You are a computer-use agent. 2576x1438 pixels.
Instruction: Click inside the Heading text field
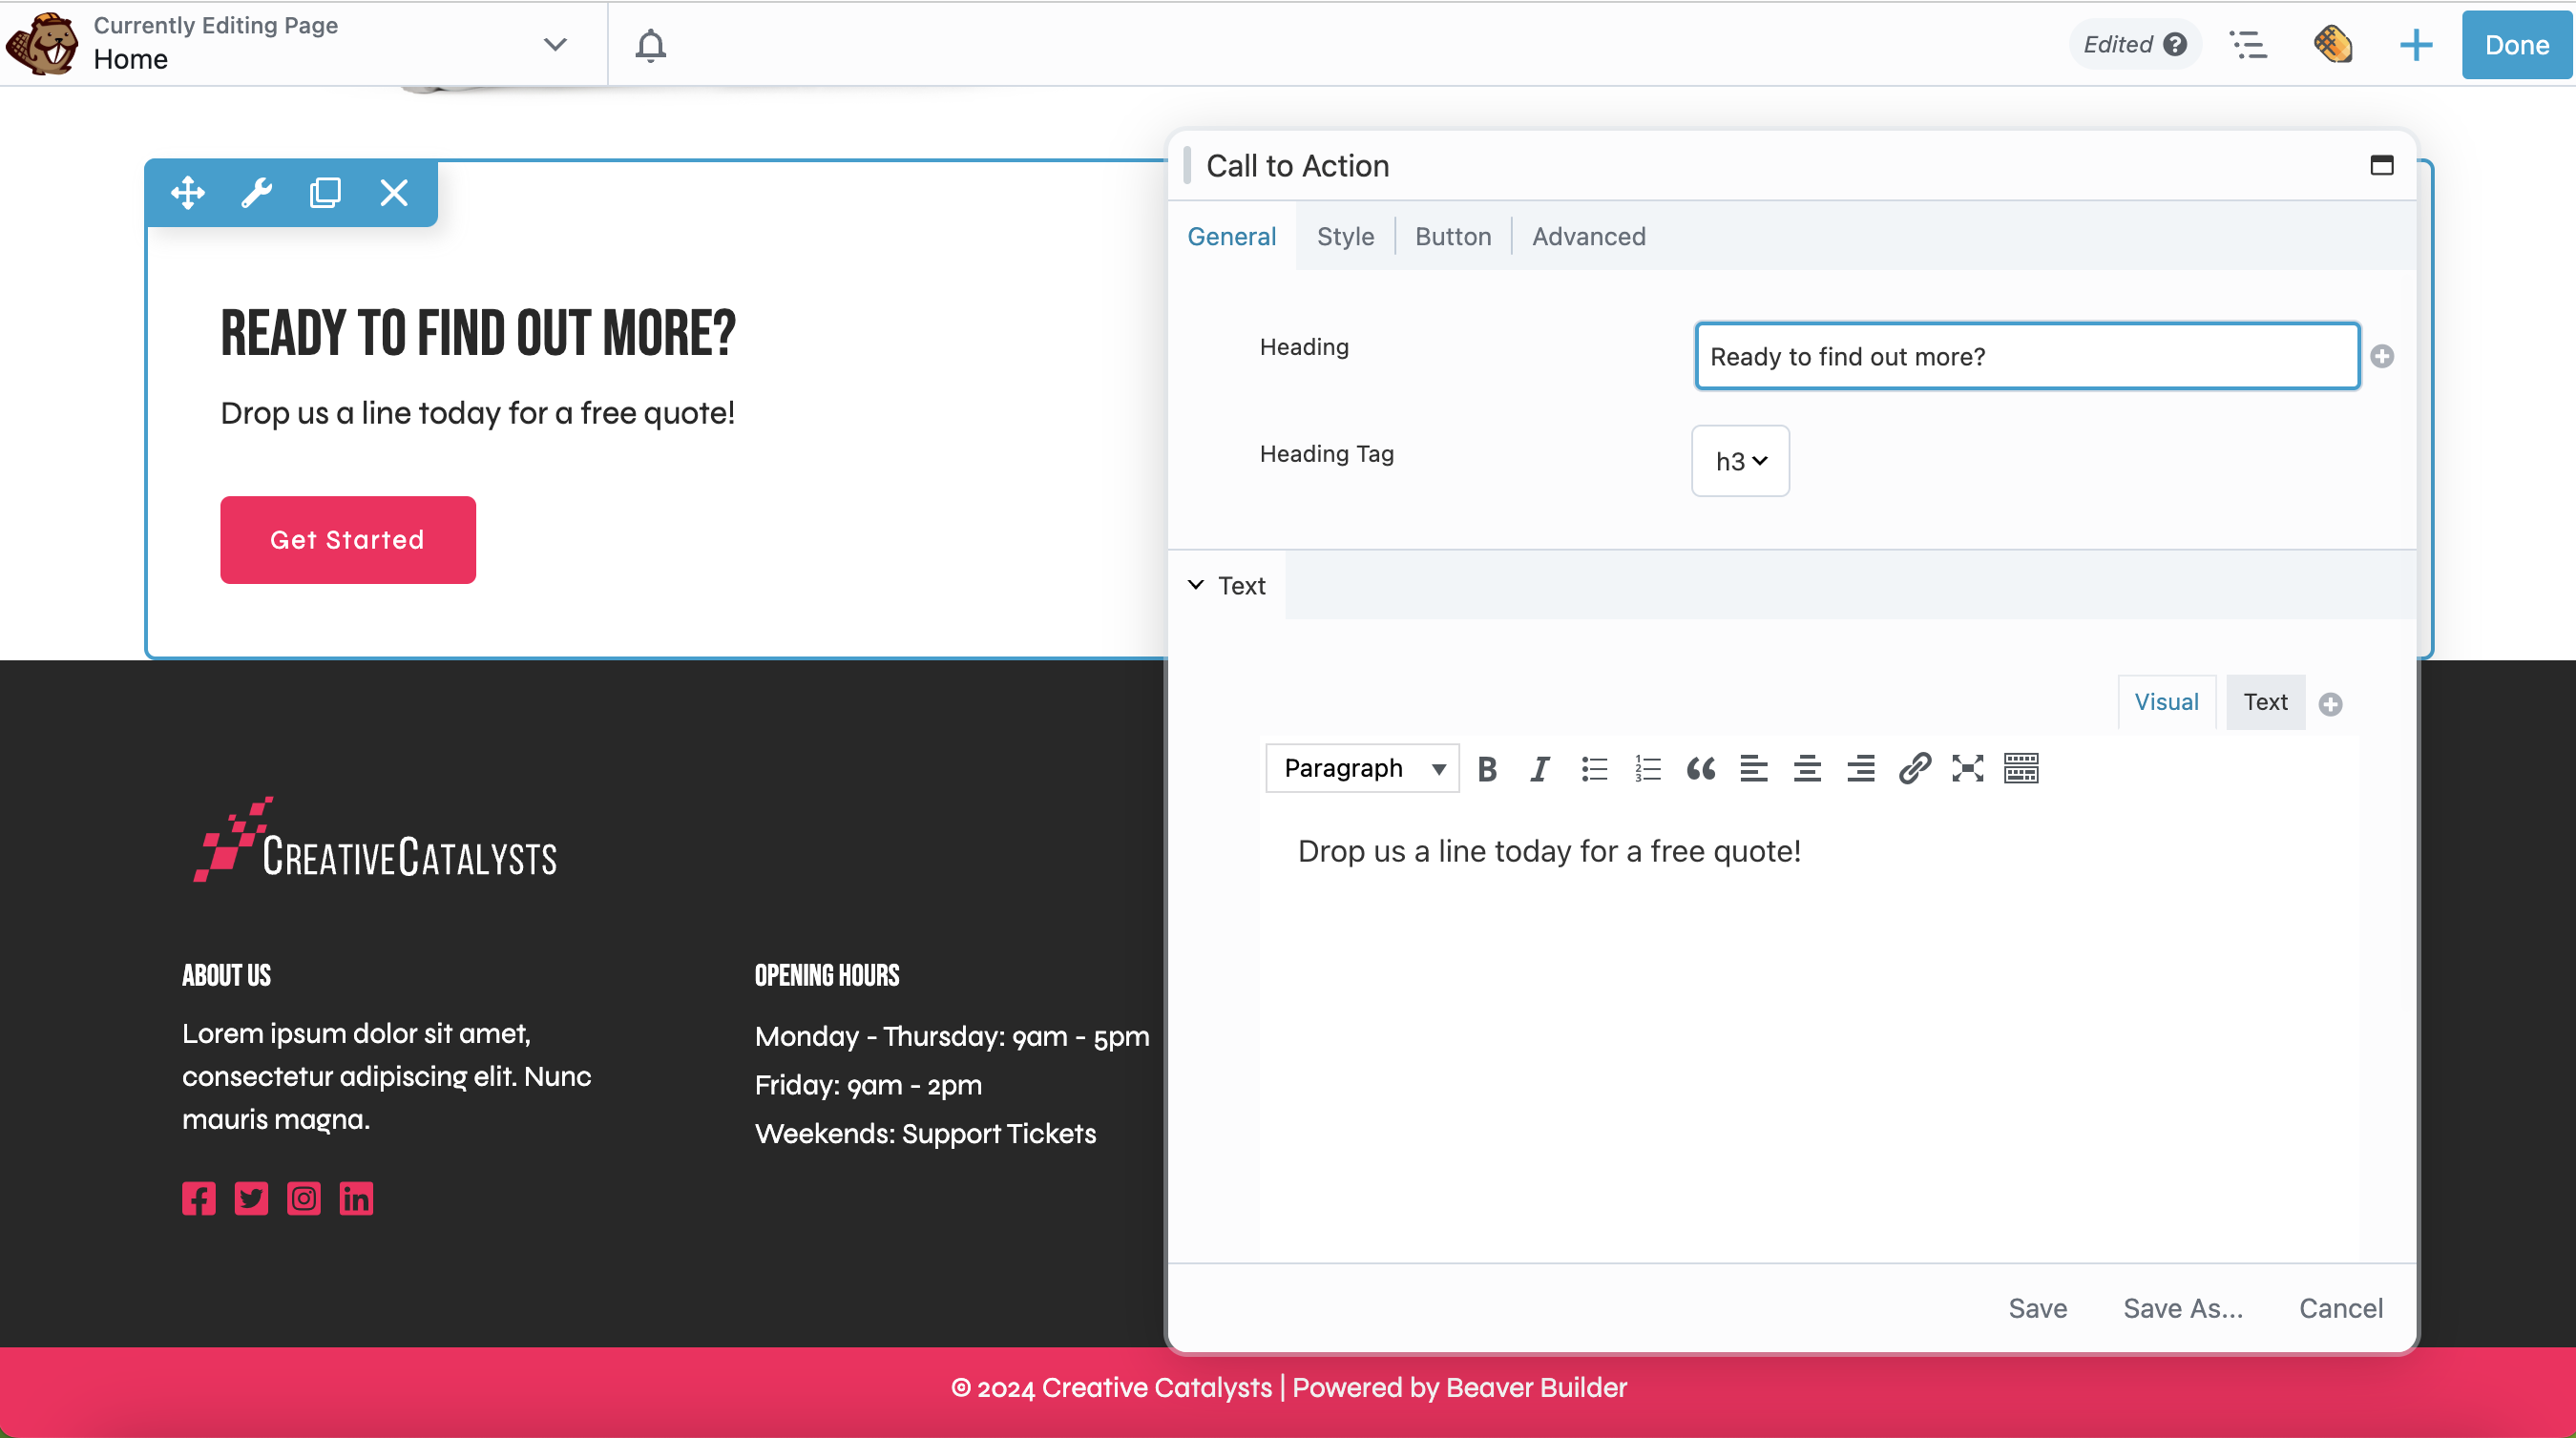coord(2026,356)
